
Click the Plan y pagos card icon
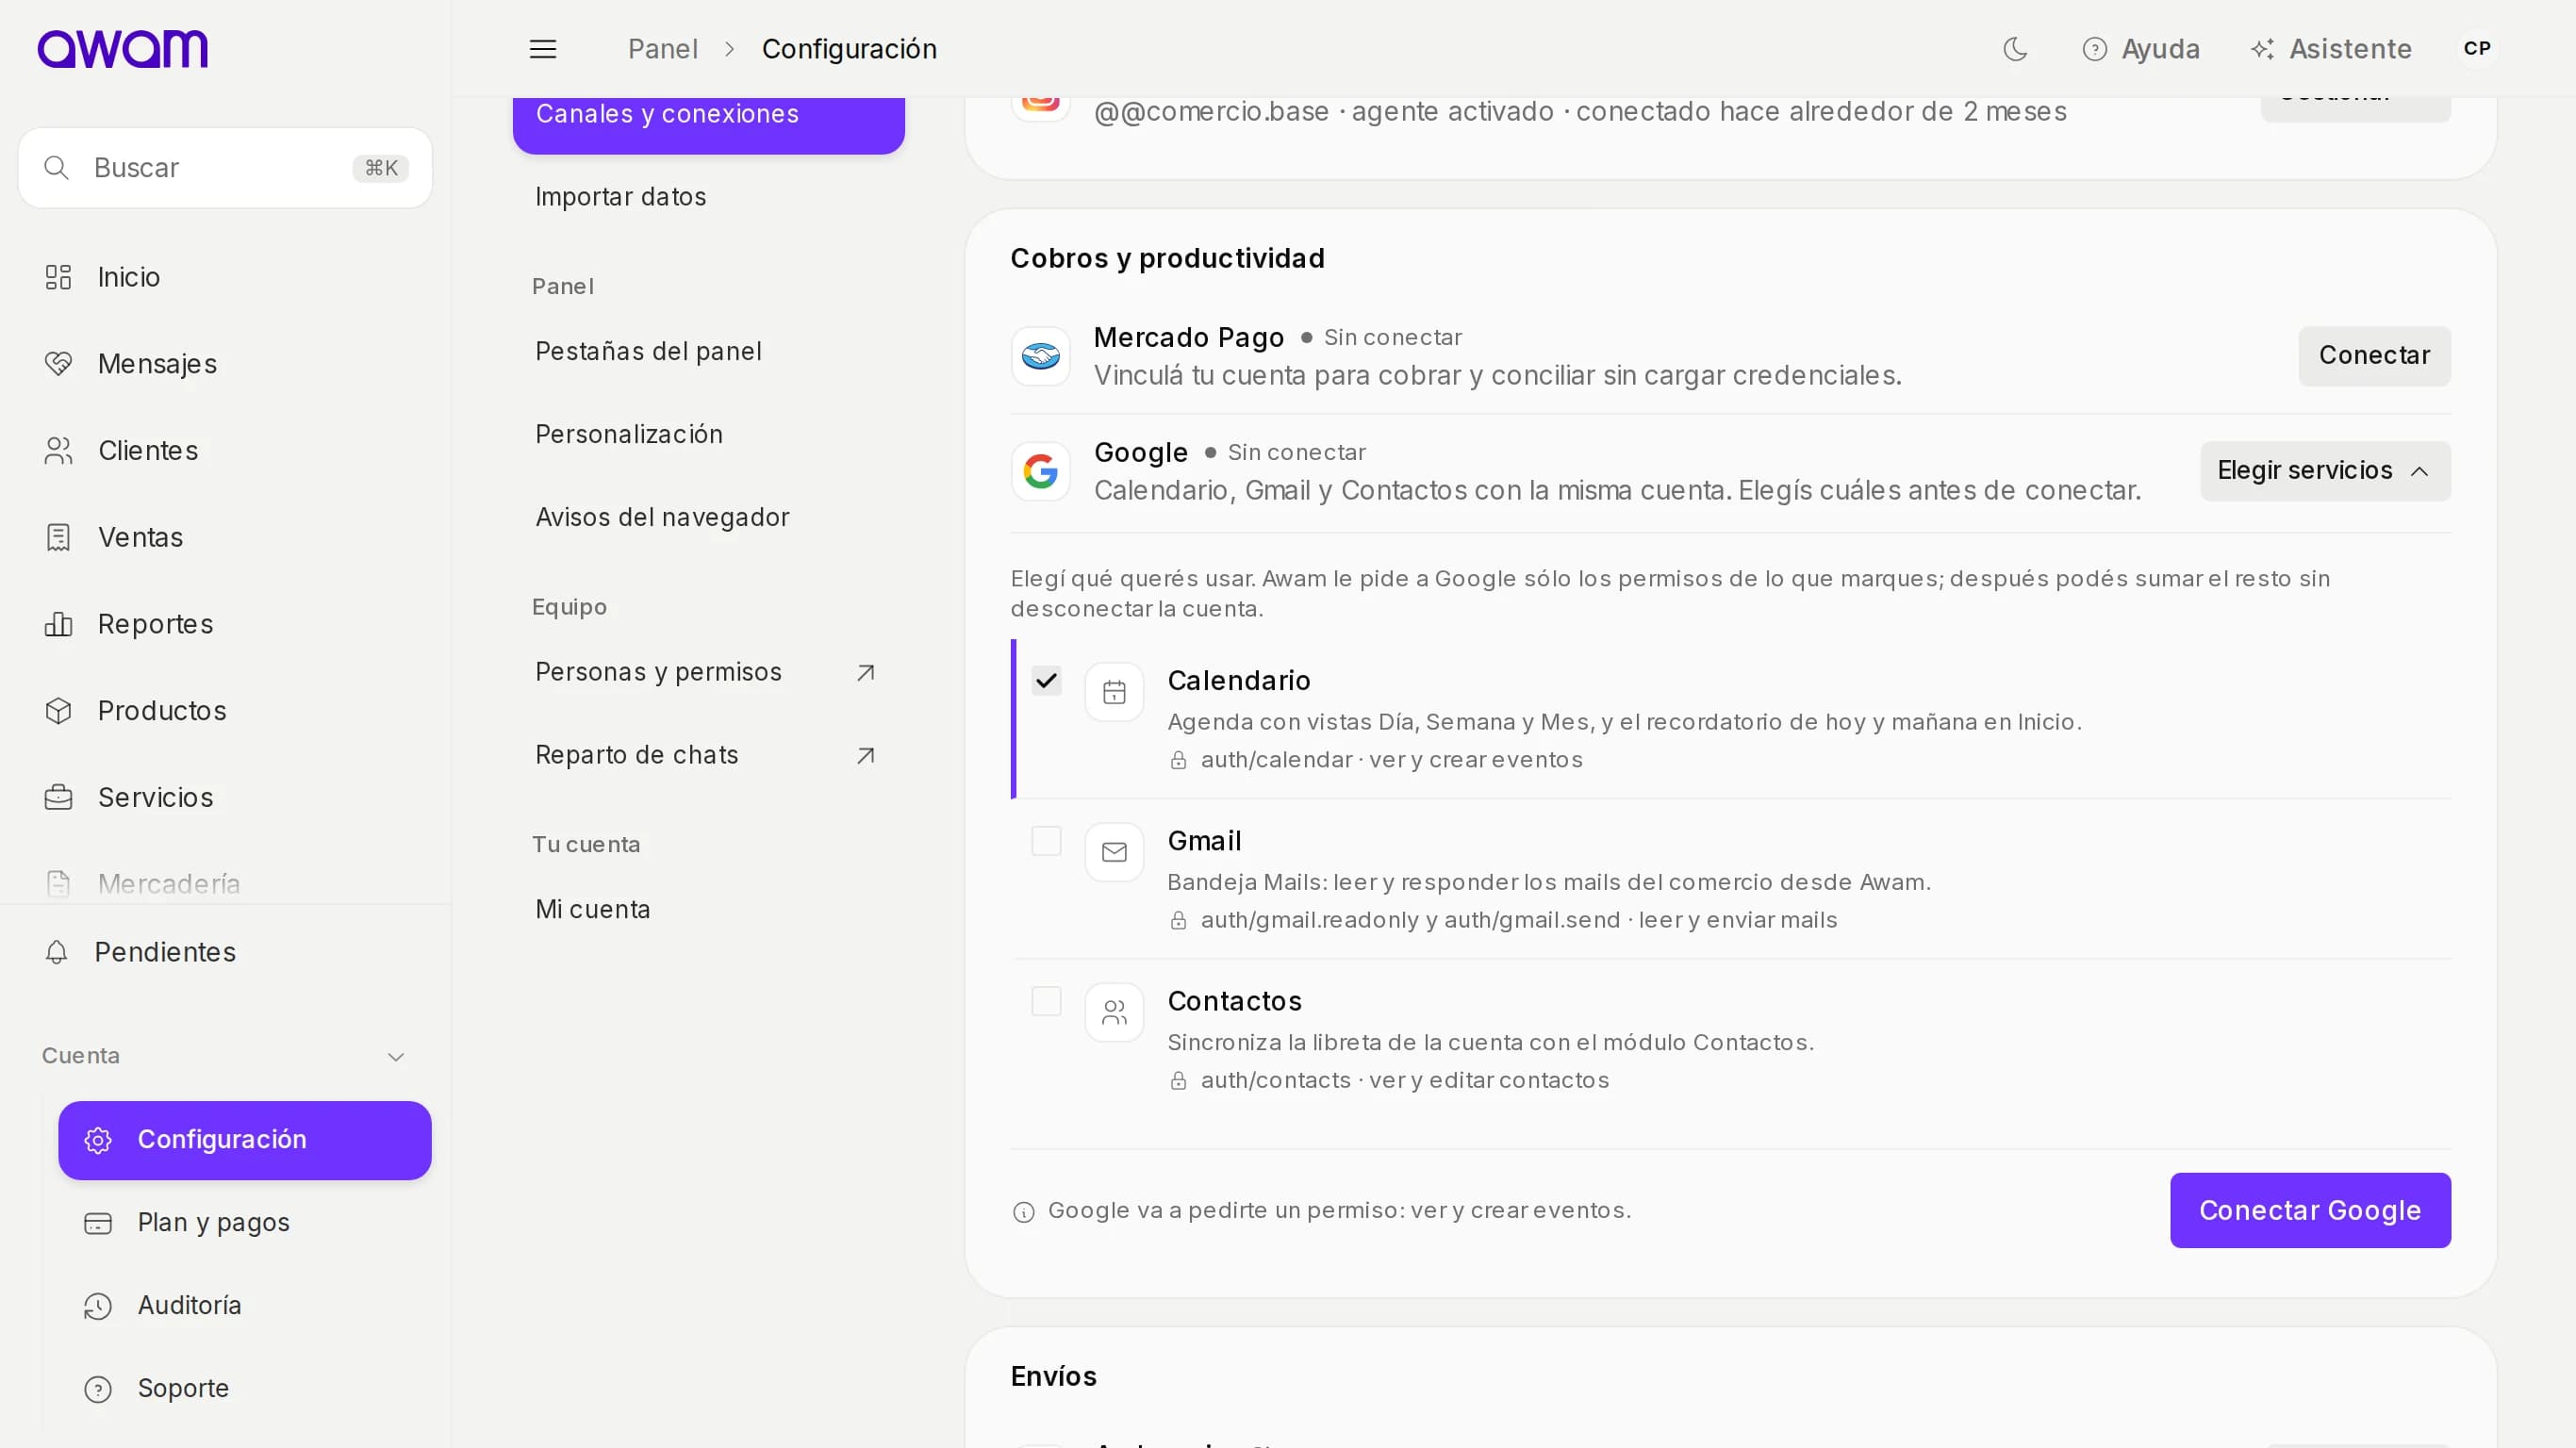(x=98, y=1222)
